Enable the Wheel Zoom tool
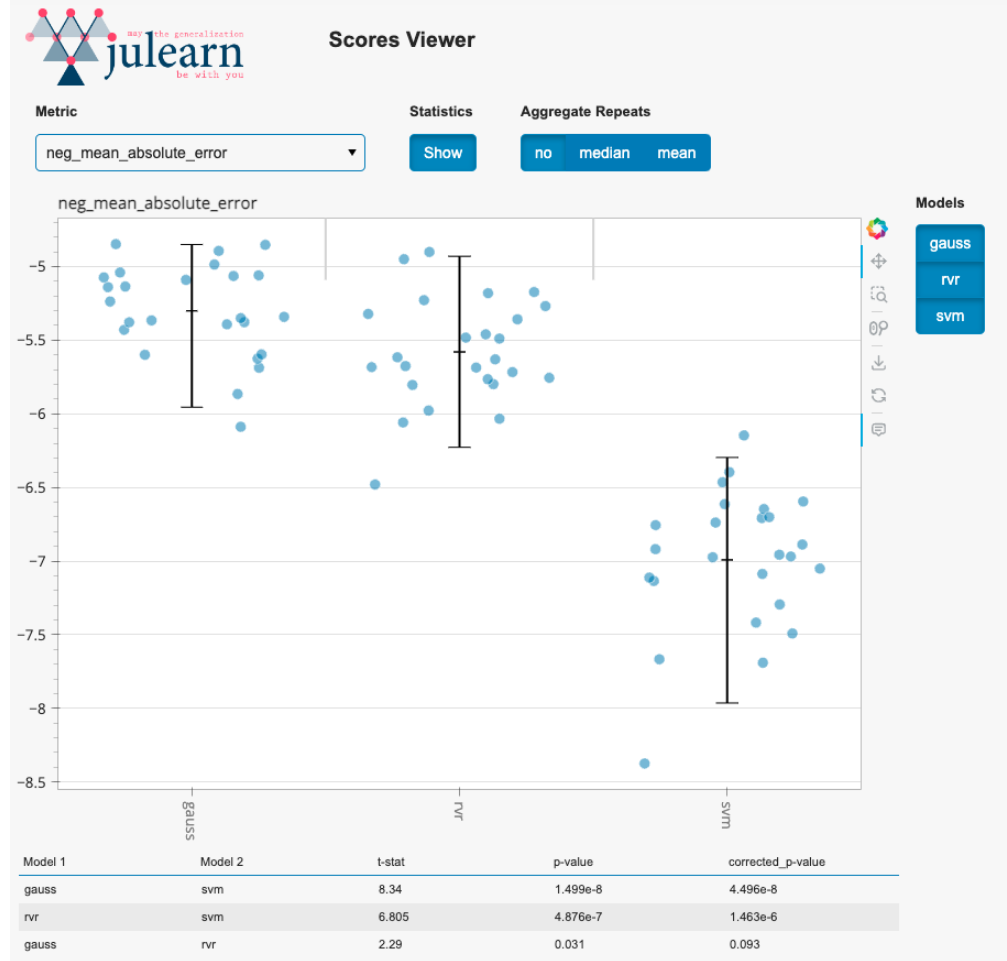Screen dimensions: 1007x961 [878, 328]
